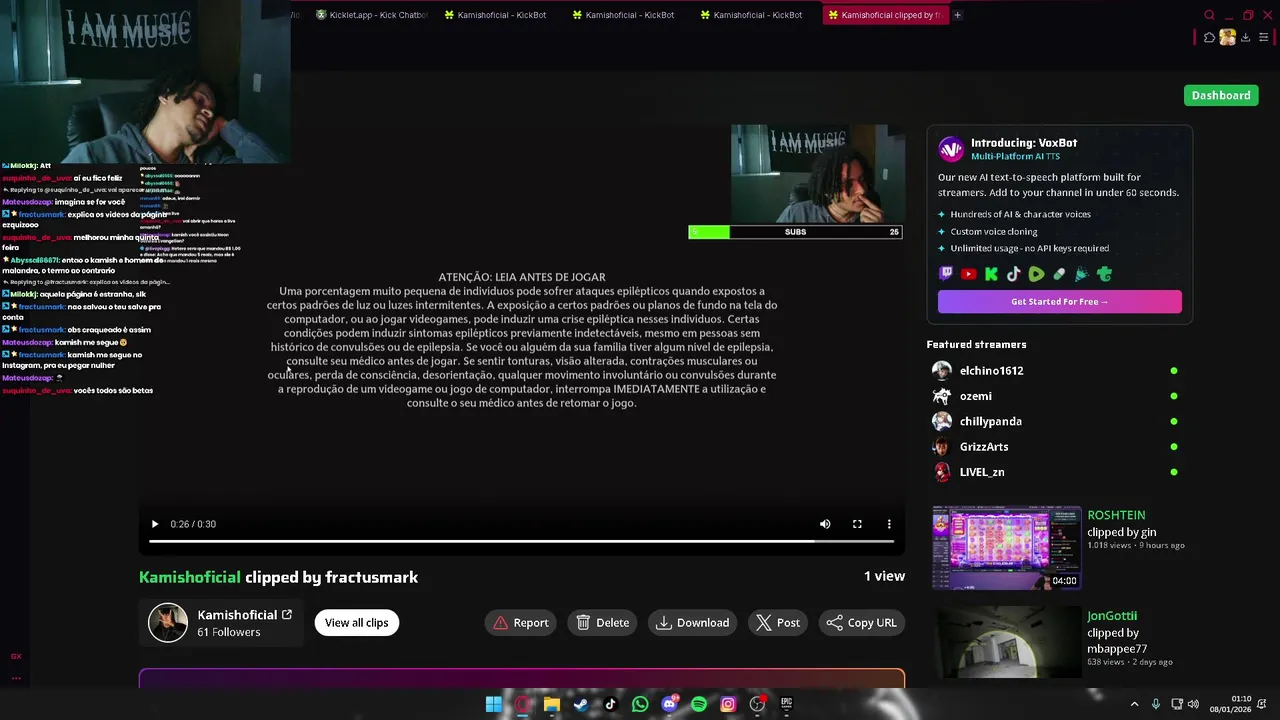Click the pill-shaped platform icon
1280x720 pixels.
[1059, 274]
